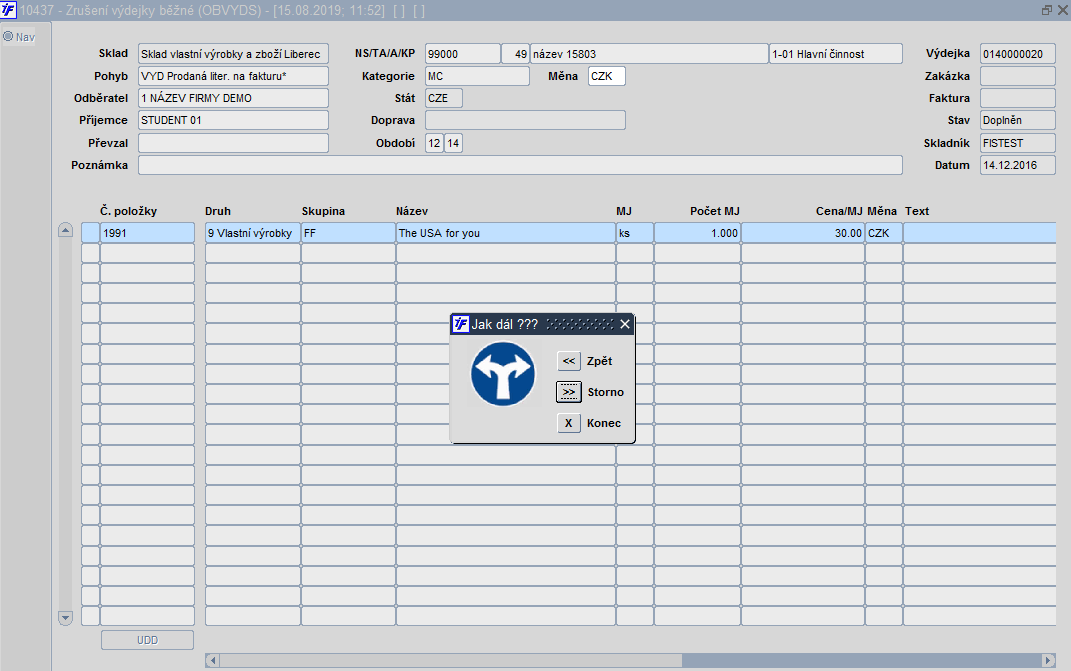Click the cell 9 Vlastní výrobky
The height and width of the screenshot is (671, 1071).
[x=253, y=233]
